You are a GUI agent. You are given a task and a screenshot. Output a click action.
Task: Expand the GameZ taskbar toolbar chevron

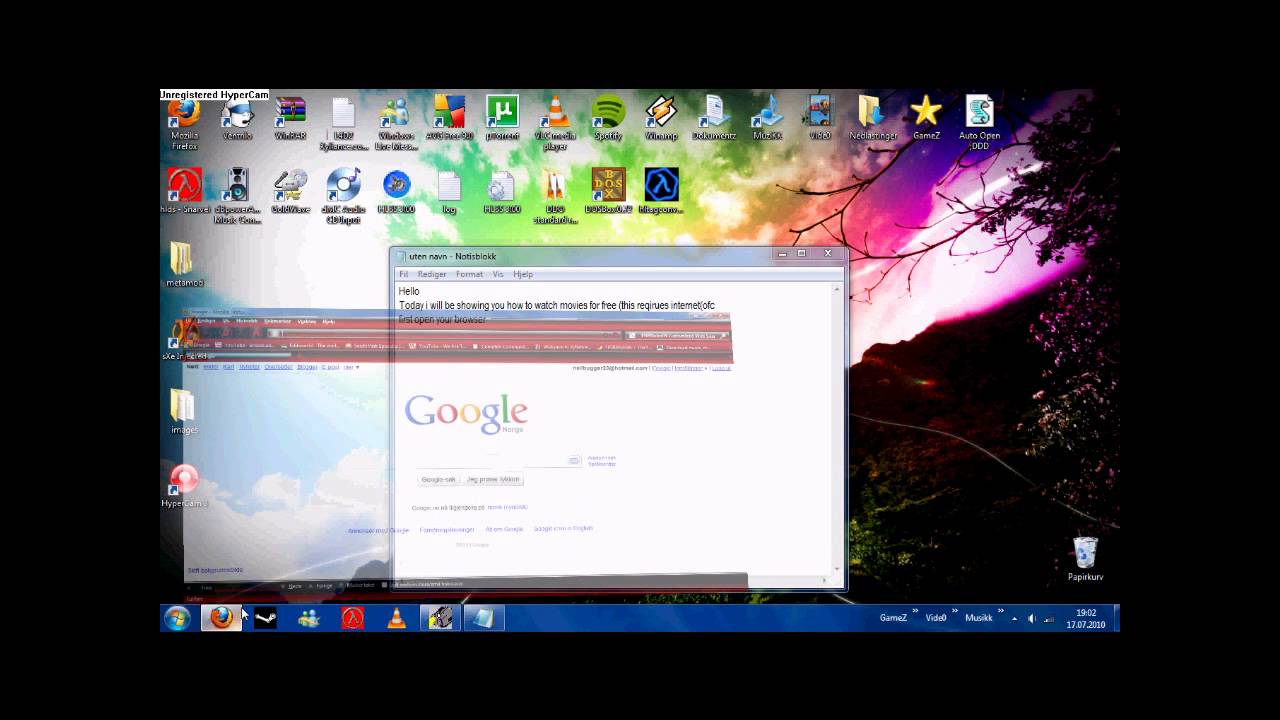[x=914, y=611]
